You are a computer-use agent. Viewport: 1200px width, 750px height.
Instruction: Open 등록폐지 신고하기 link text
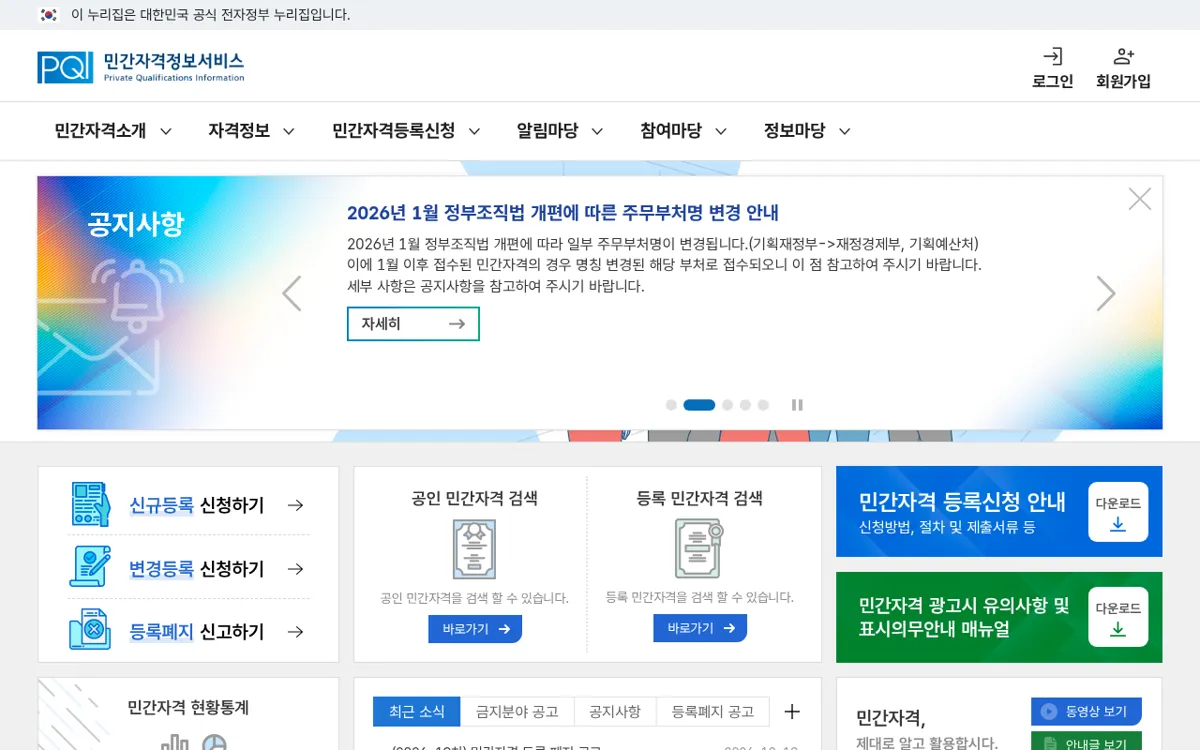tap(197, 632)
